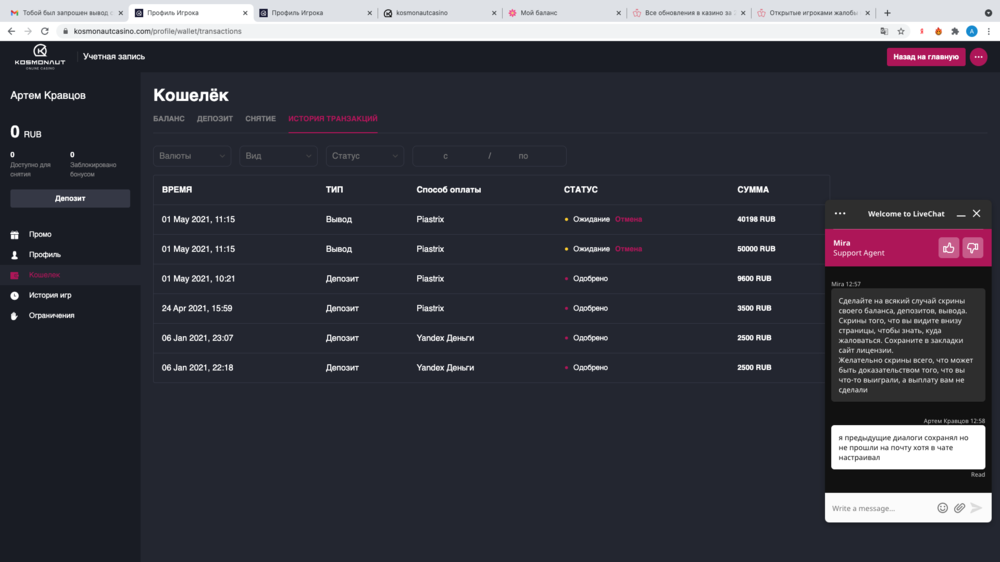1000x562 pixels.
Task: Open the Снятие withdrawal tab
Action: point(260,119)
